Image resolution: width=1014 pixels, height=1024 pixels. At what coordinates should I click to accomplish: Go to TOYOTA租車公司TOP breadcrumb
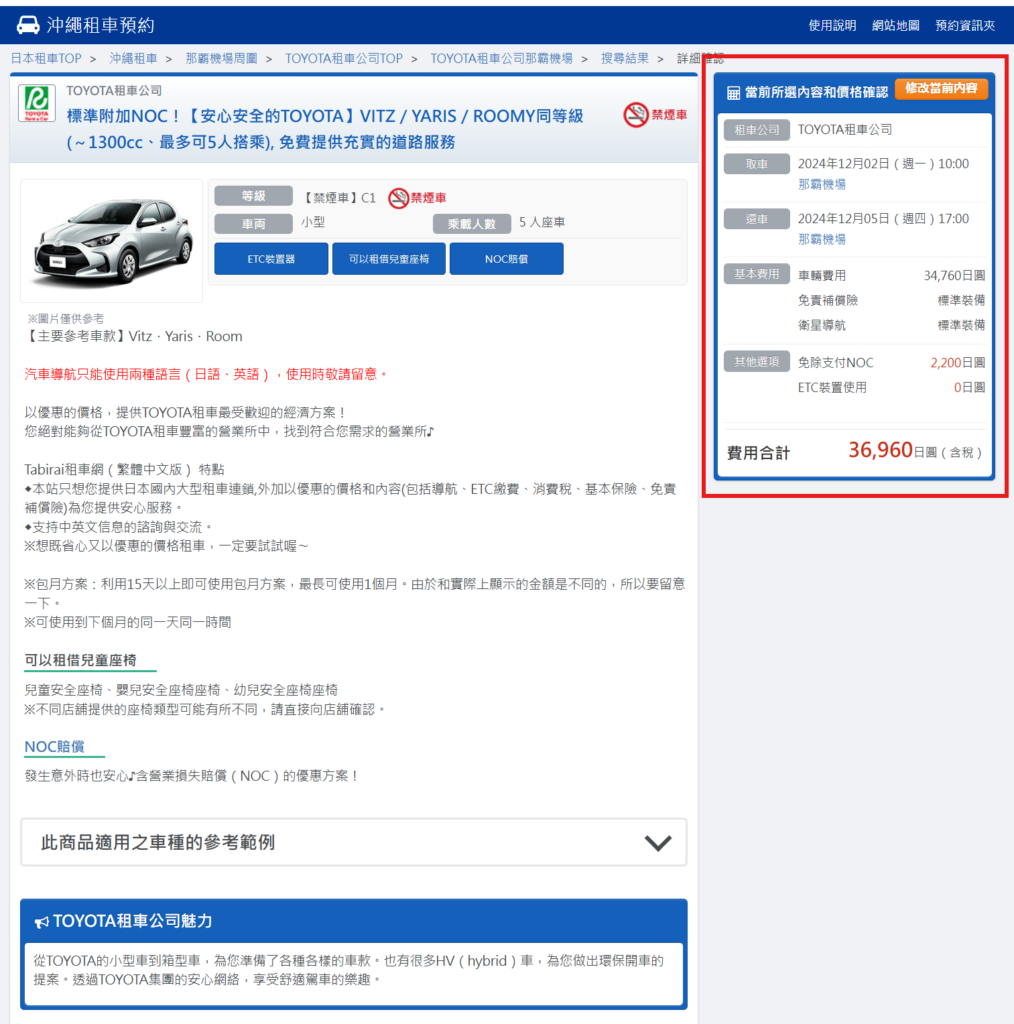pos(343,58)
